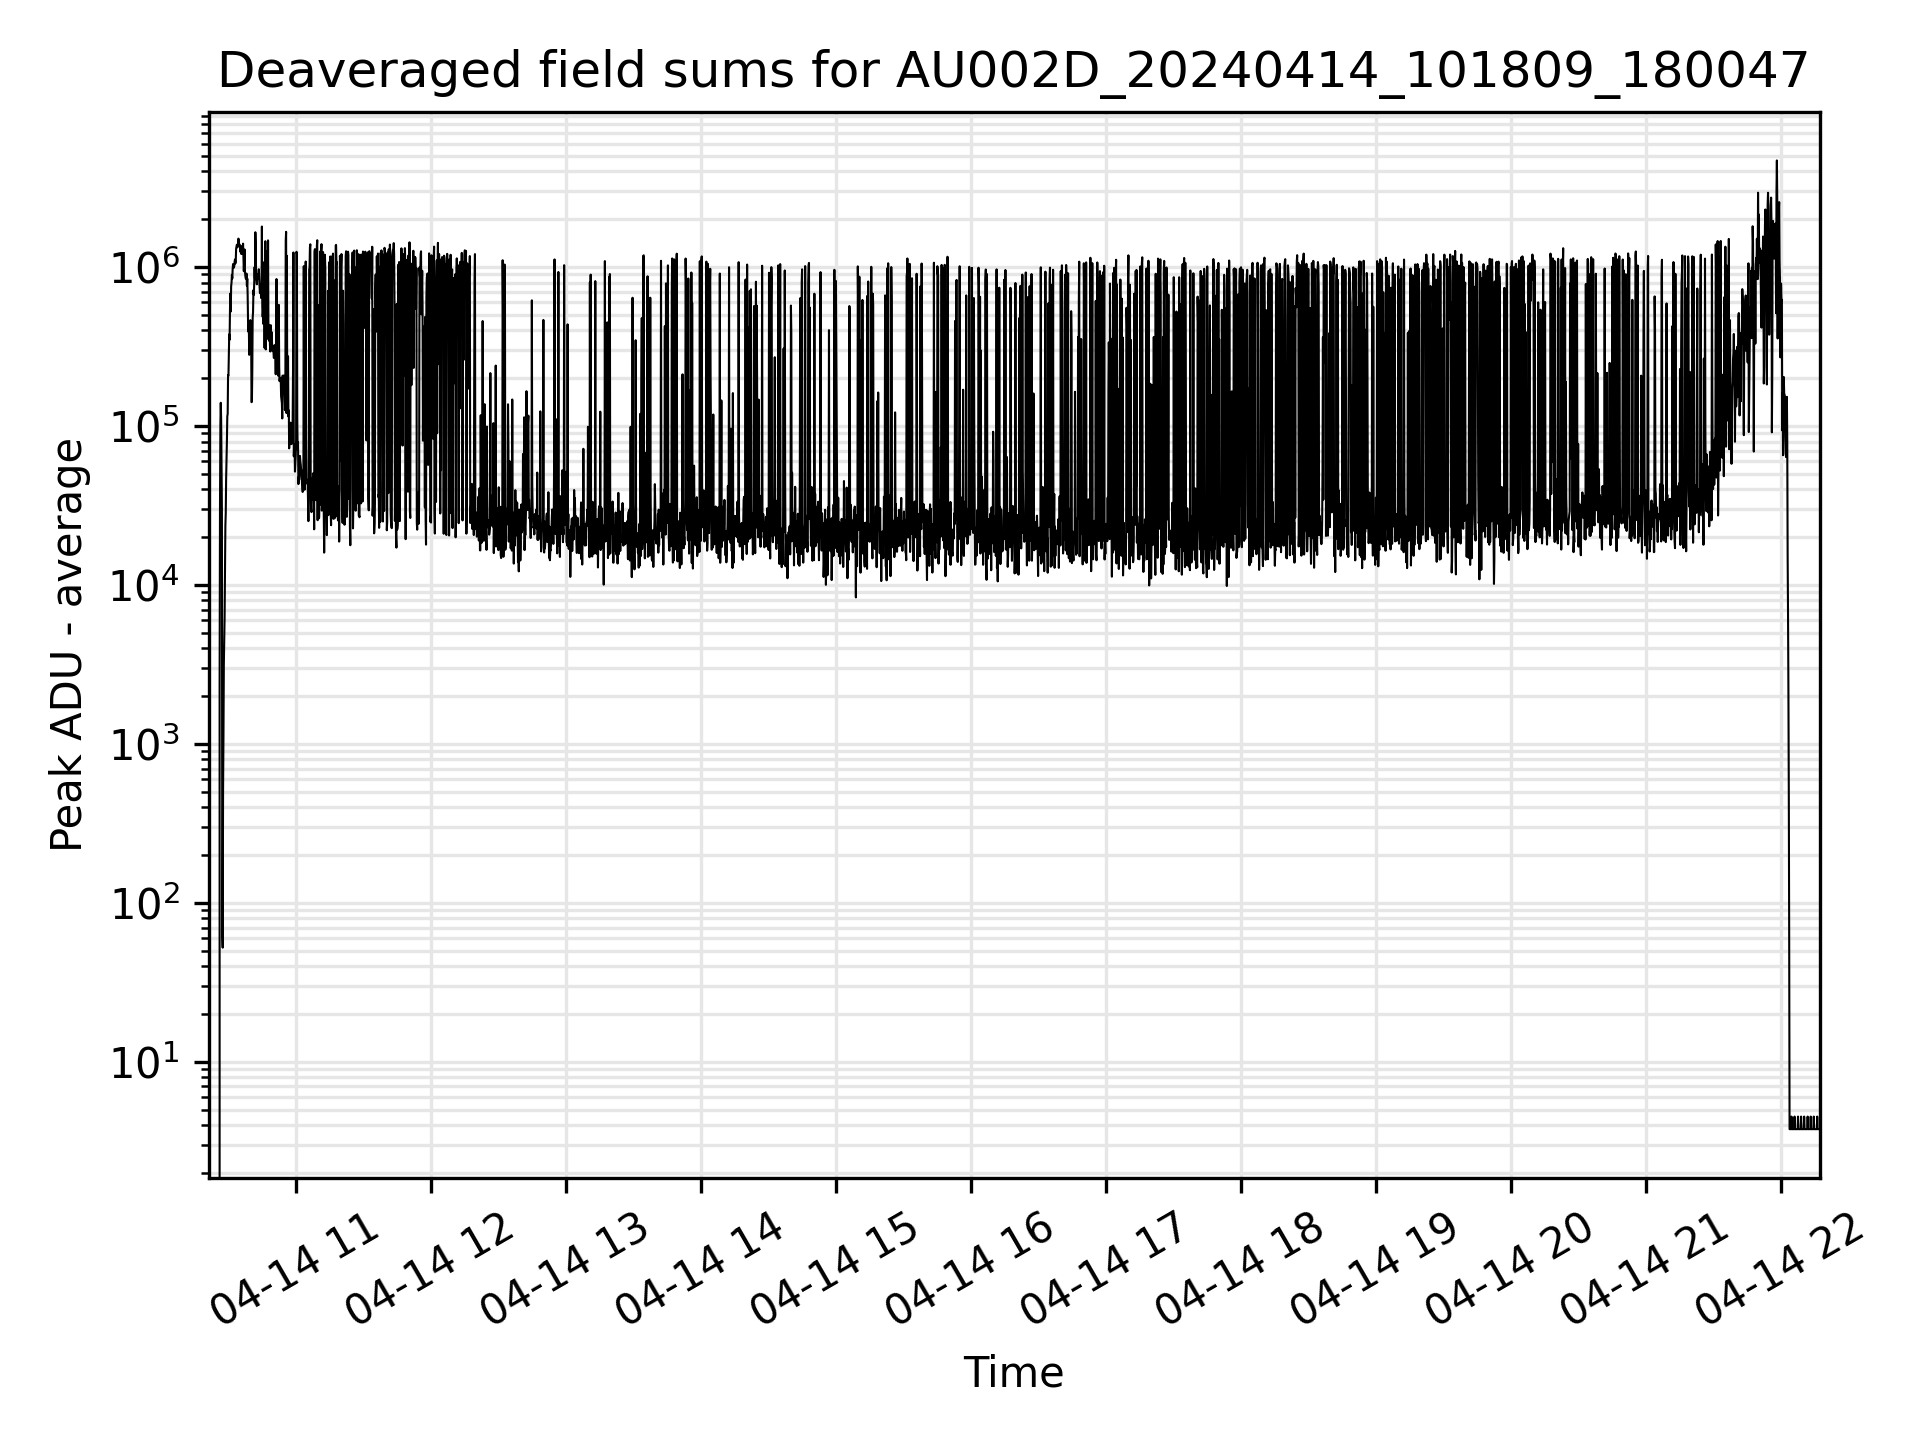This screenshot has width=1920, height=1440.
Task: Click the chart title 'Deaveraged field sums for AU002D_20240414_101809_180047'
Action: [1013, 72]
